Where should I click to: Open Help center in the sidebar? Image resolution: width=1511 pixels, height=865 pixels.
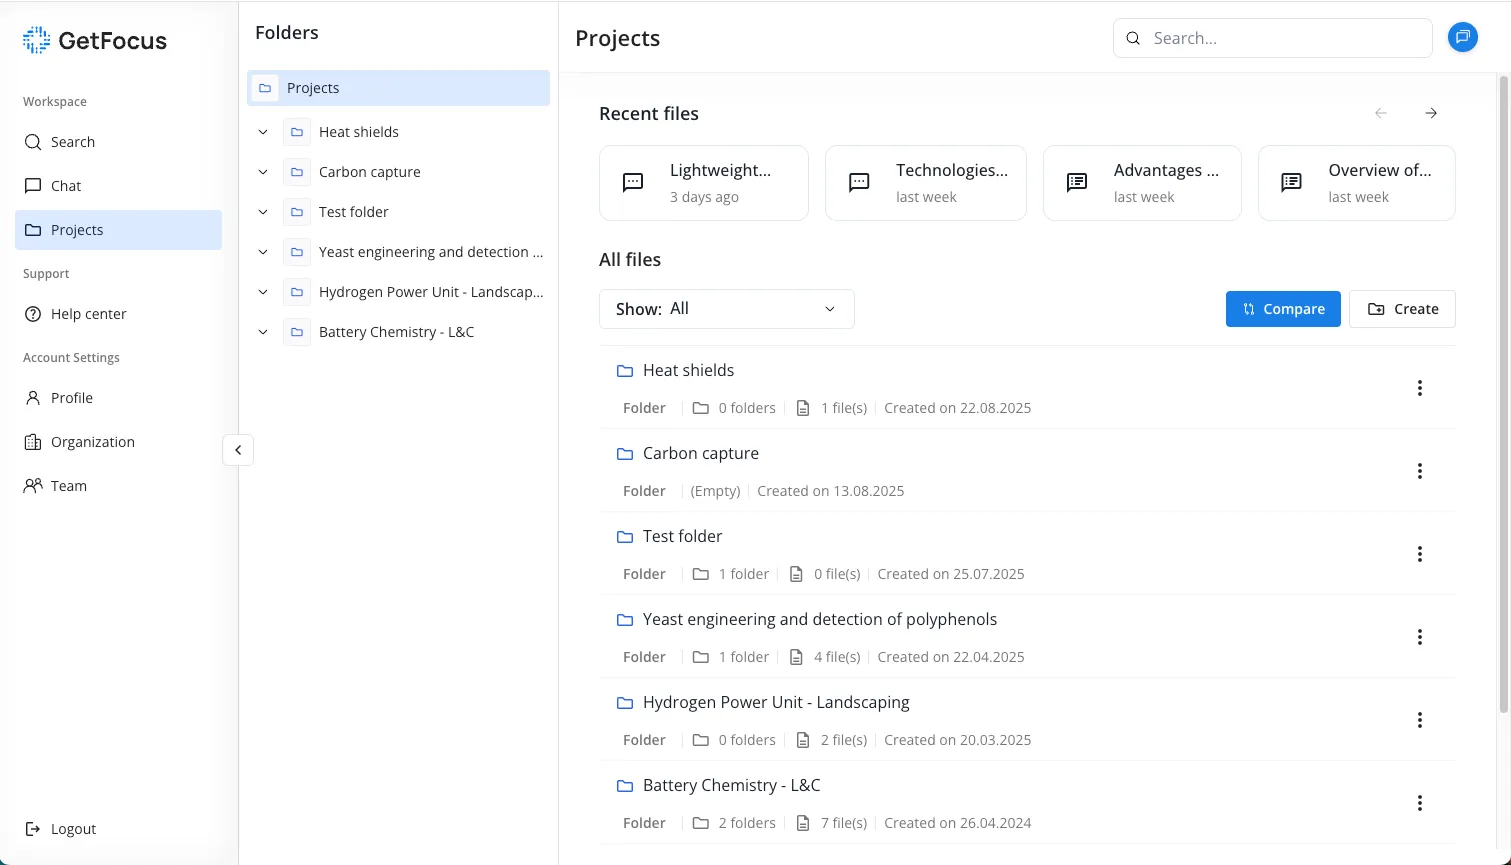coord(118,314)
